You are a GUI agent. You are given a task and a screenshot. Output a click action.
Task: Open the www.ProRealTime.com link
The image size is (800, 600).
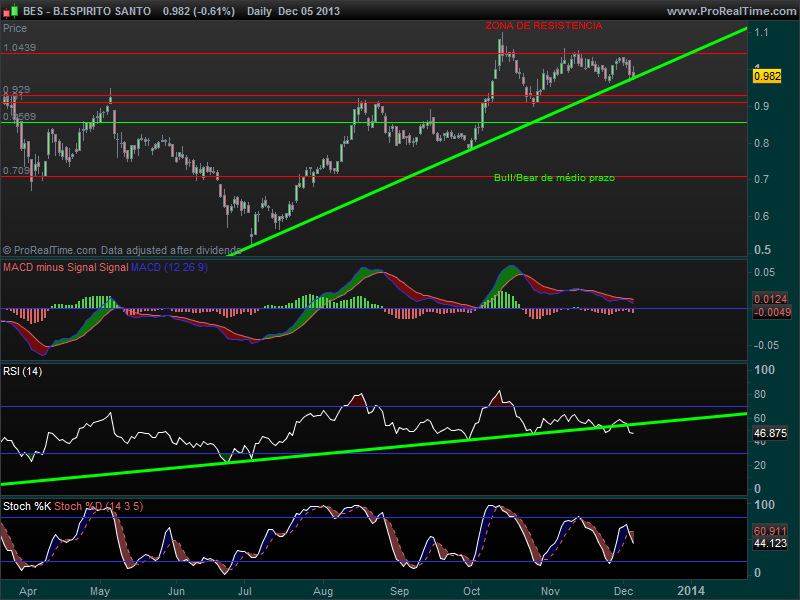(x=732, y=11)
